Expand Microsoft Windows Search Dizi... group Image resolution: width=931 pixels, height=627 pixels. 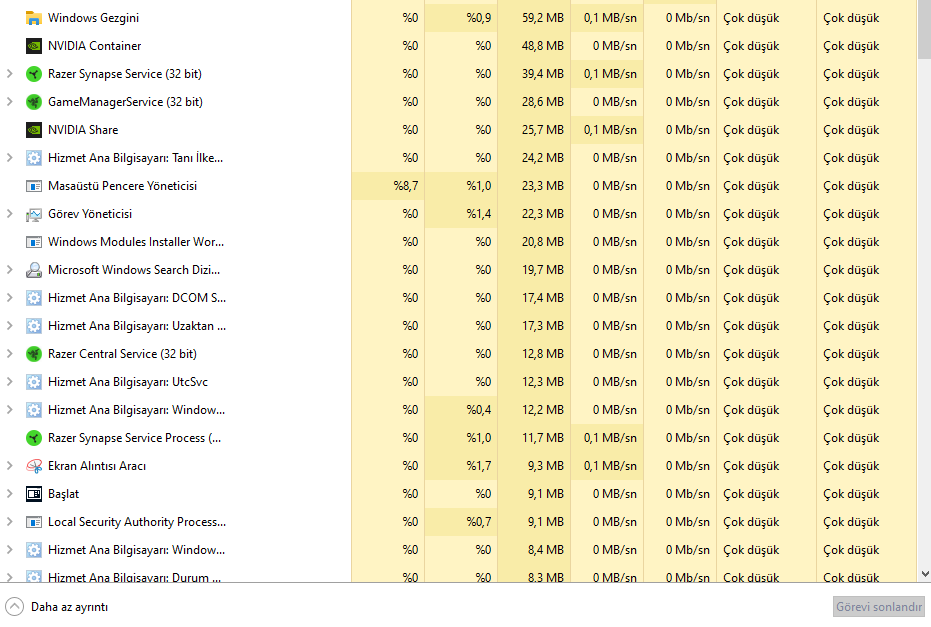[x=10, y=270]
